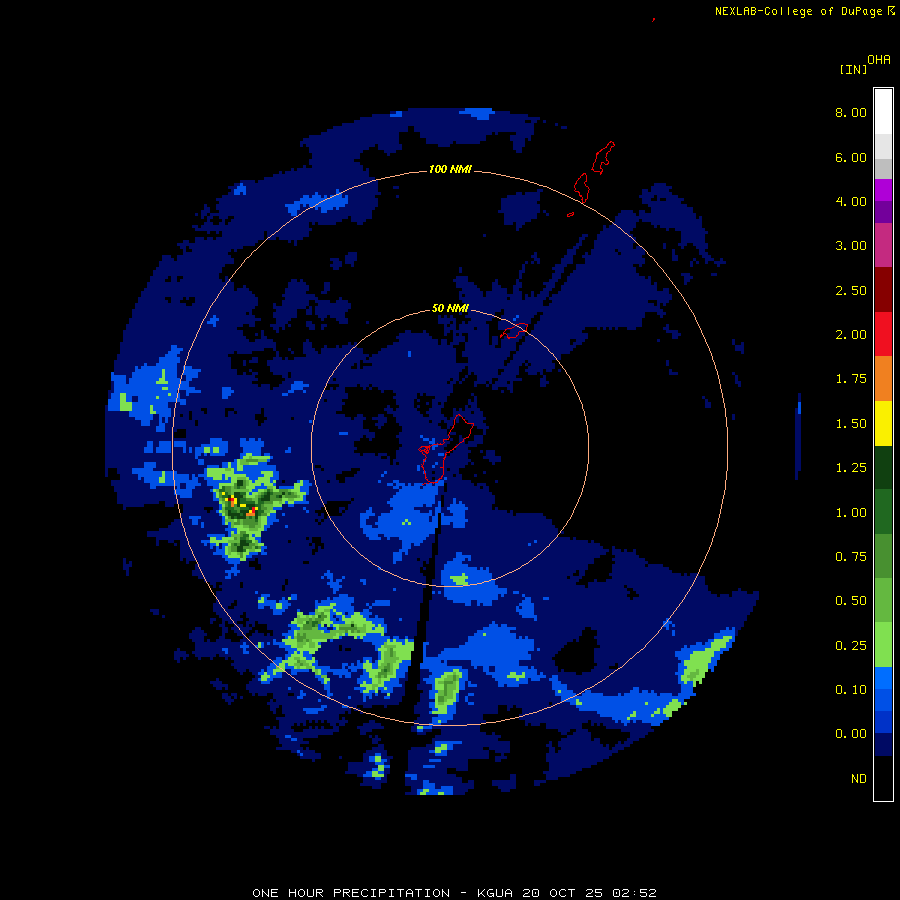The image size is (900, 900).
Task: Select the bright red legend swatch
Action: click(883, 335)
